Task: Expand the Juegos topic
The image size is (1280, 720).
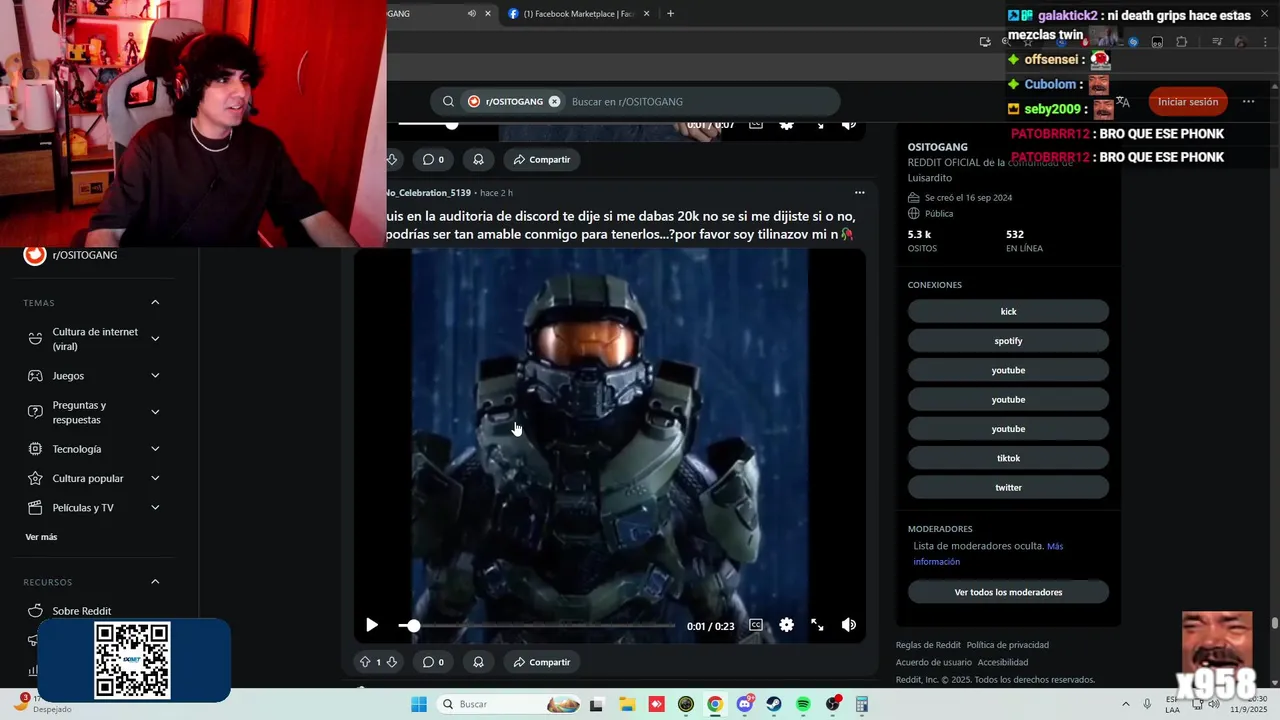Action: click(93, 376)
